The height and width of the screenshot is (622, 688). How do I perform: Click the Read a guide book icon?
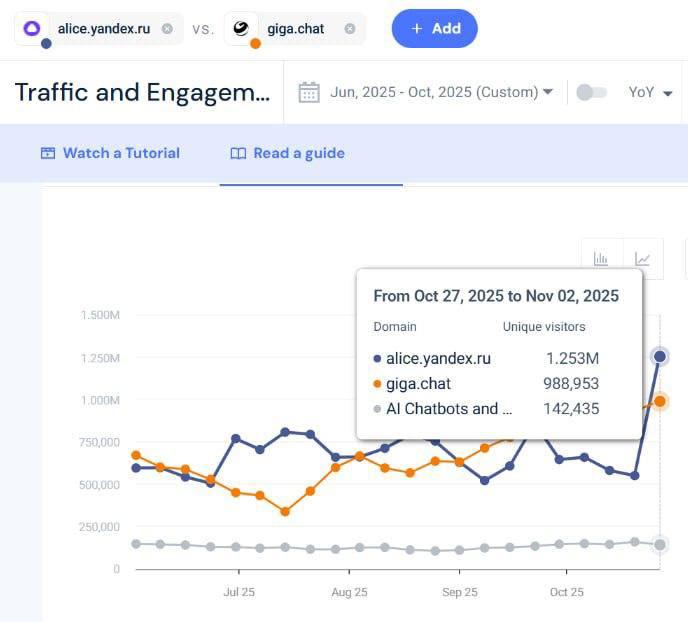click(x=238, y=153)
